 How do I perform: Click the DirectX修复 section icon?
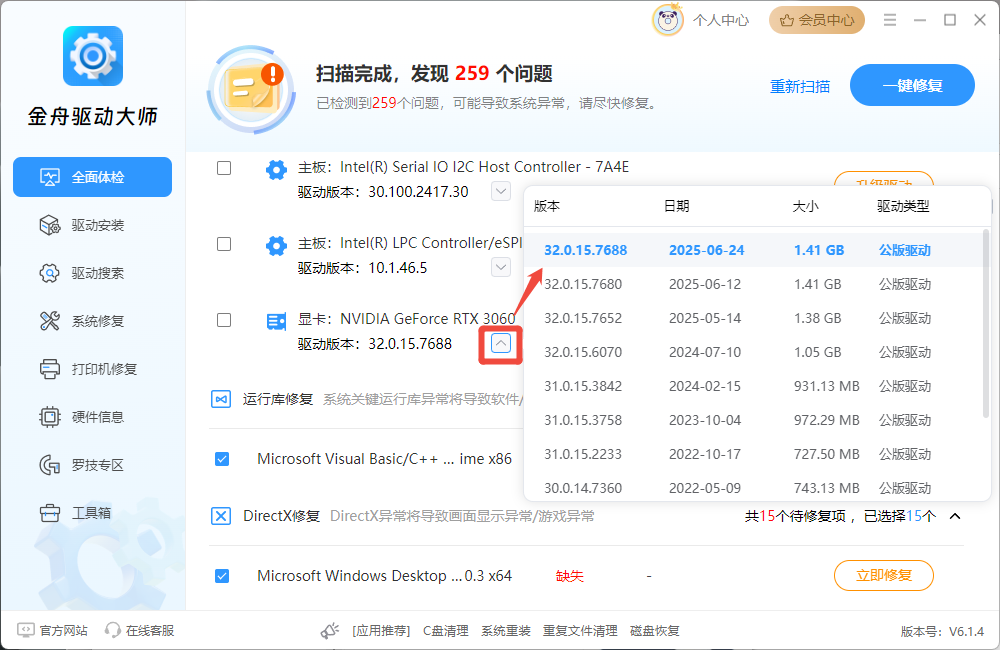[221, 516]
